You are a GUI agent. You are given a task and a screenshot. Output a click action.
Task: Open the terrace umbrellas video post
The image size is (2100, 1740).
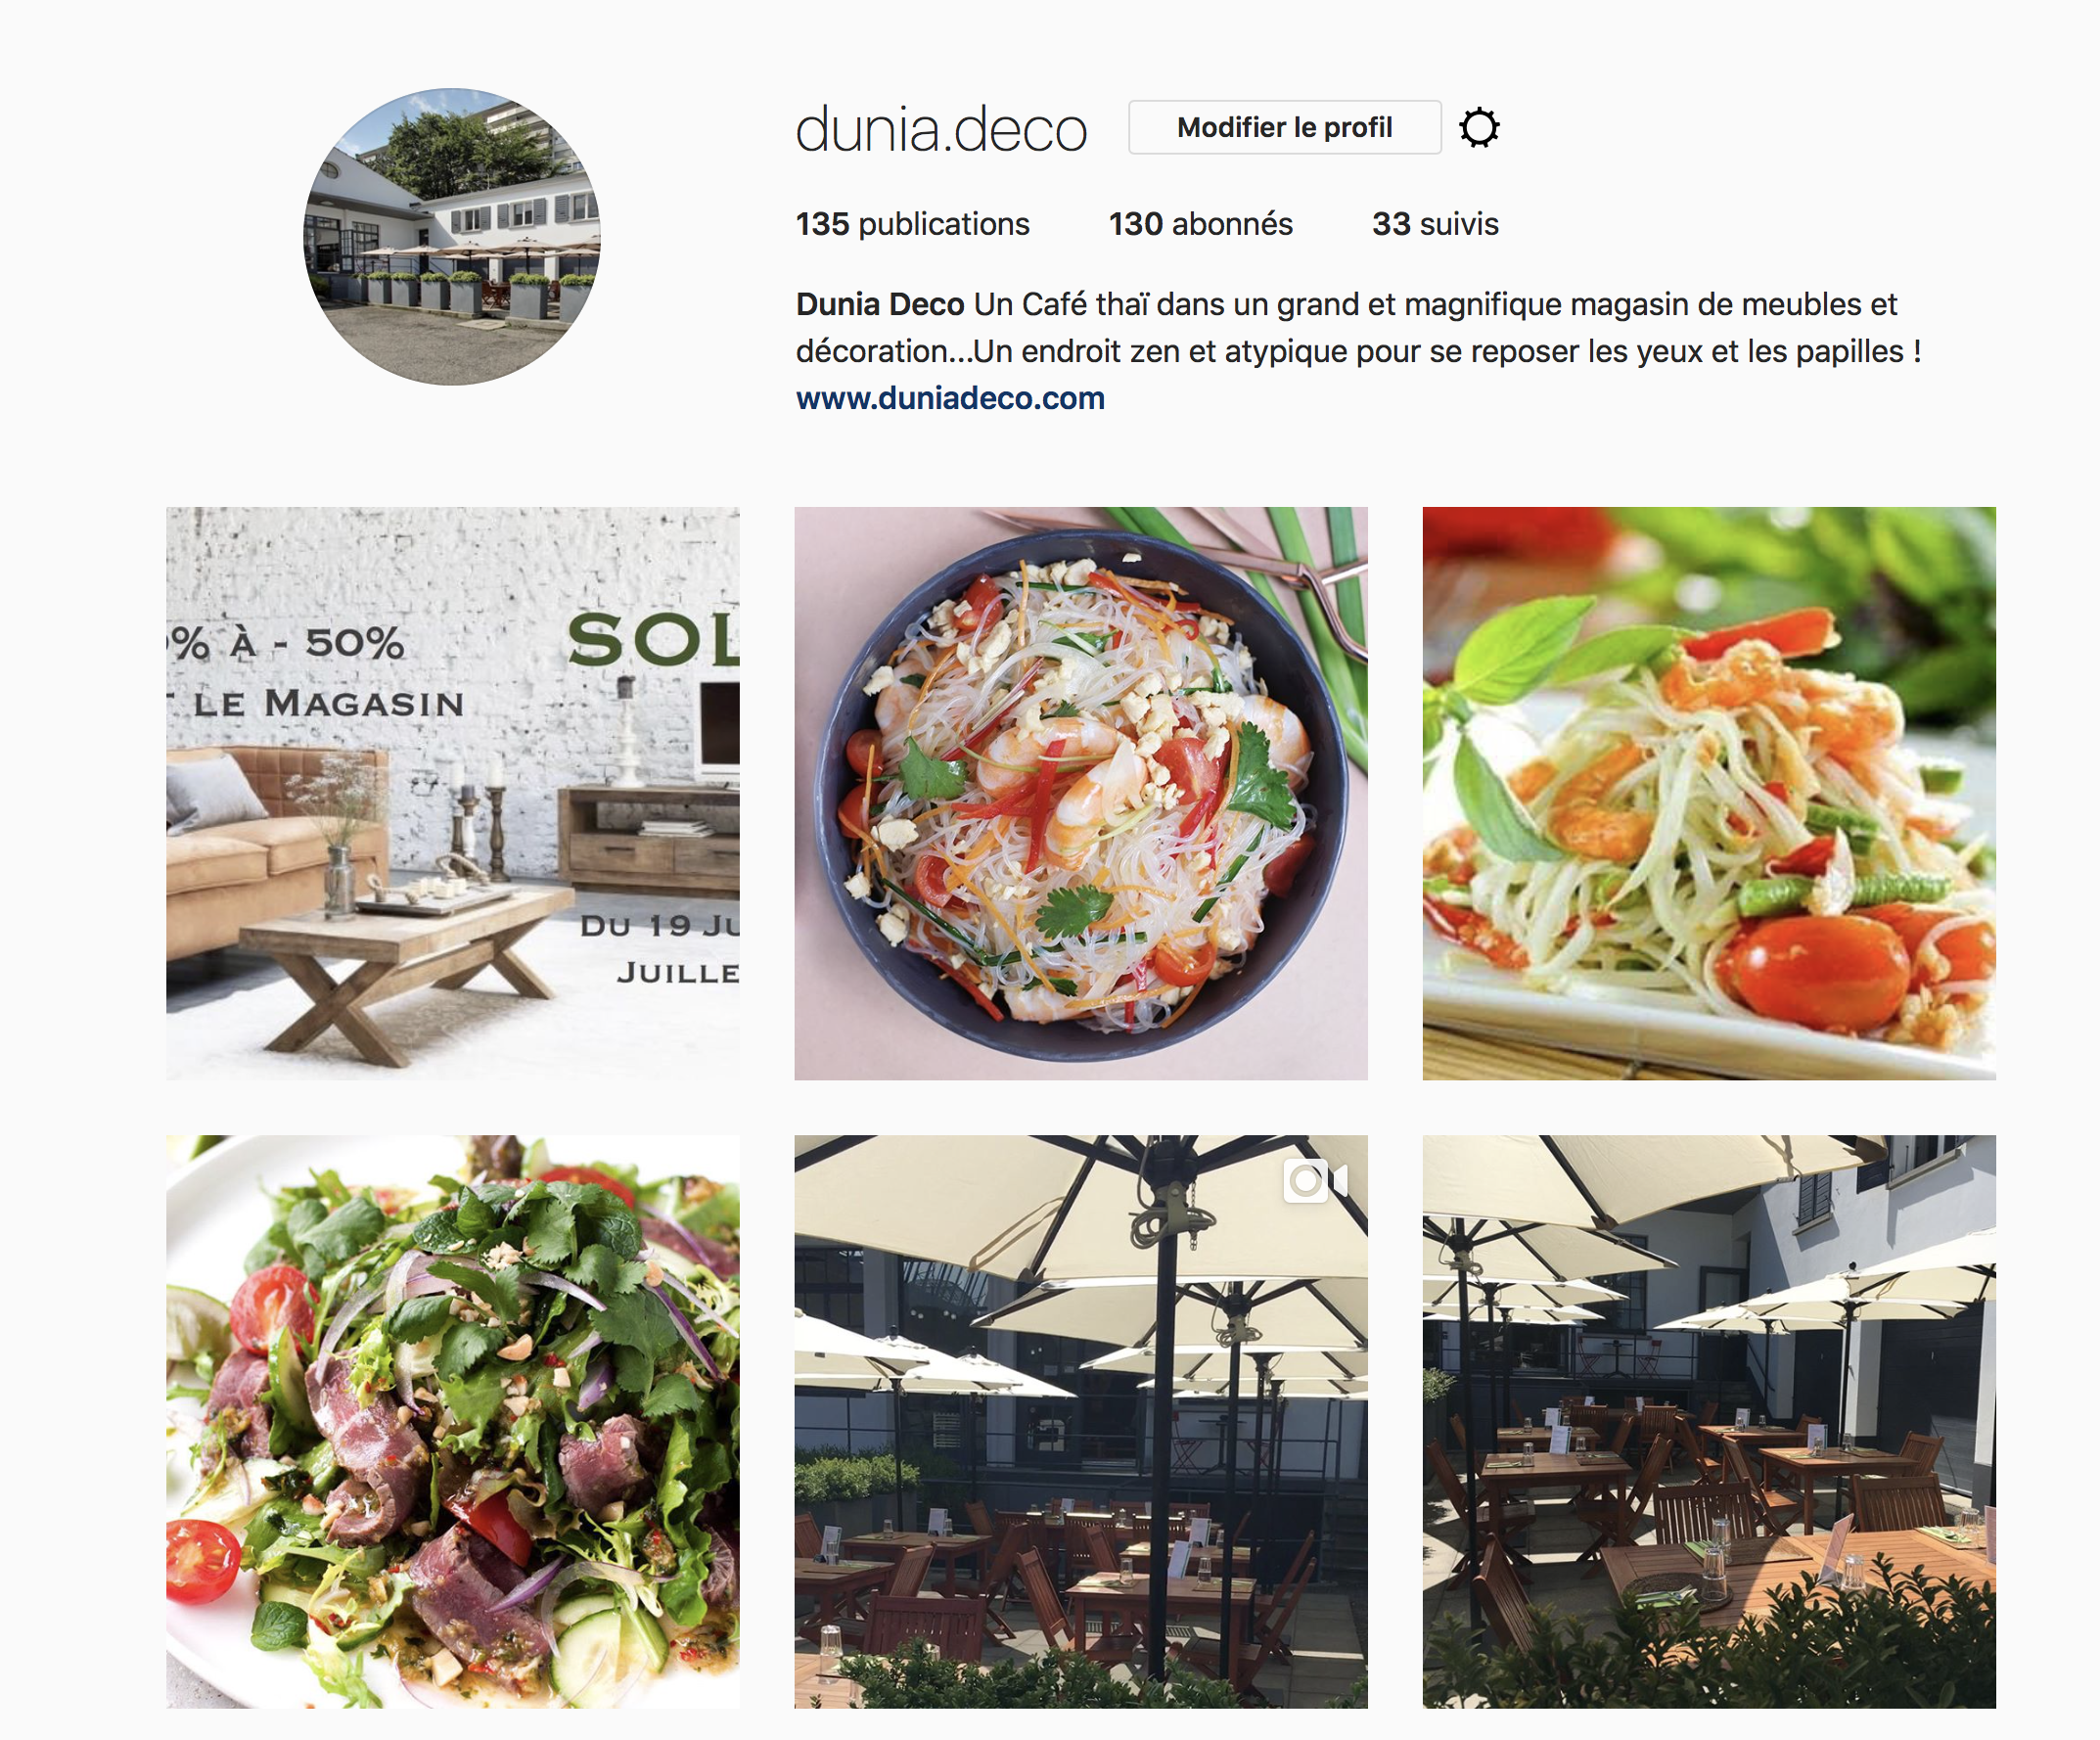(x=1081, y=1421)
